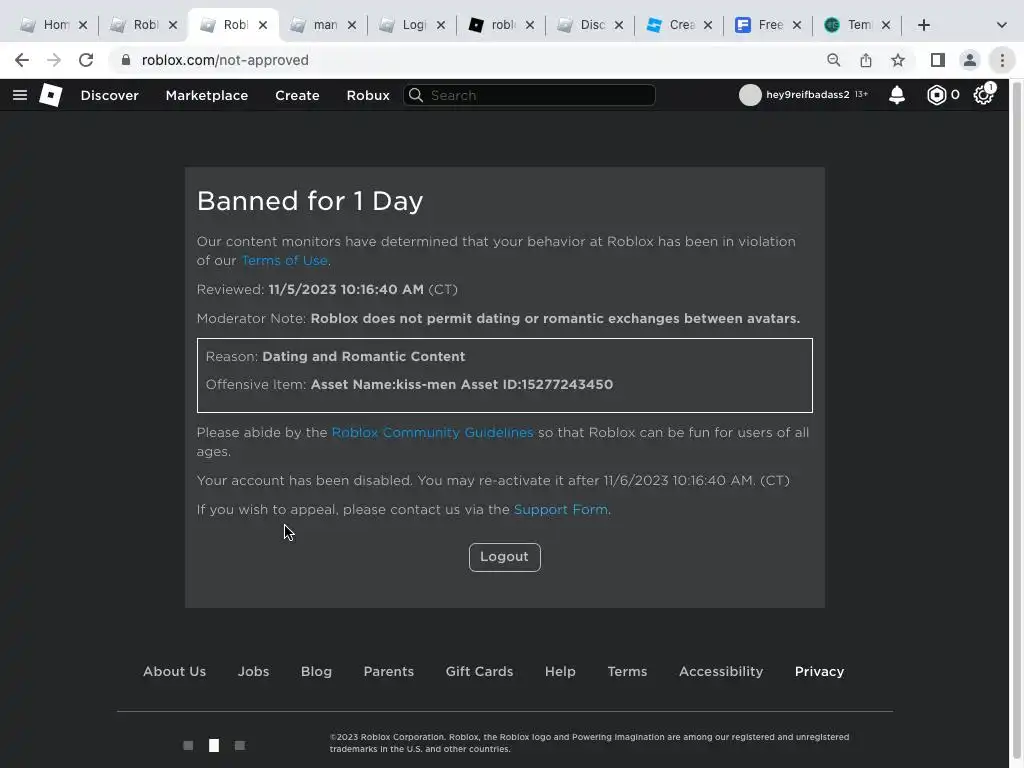Open the Robux balance icon
The width and height of the screenshot is (1024, 768).
pyautogui.click(x=936, y=95)
